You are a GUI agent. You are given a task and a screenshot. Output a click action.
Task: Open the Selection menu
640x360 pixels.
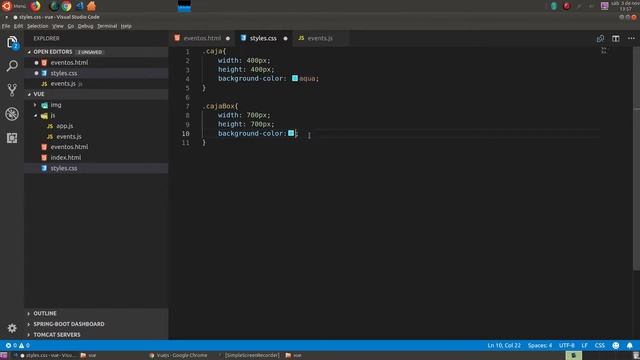pos(38,26)
